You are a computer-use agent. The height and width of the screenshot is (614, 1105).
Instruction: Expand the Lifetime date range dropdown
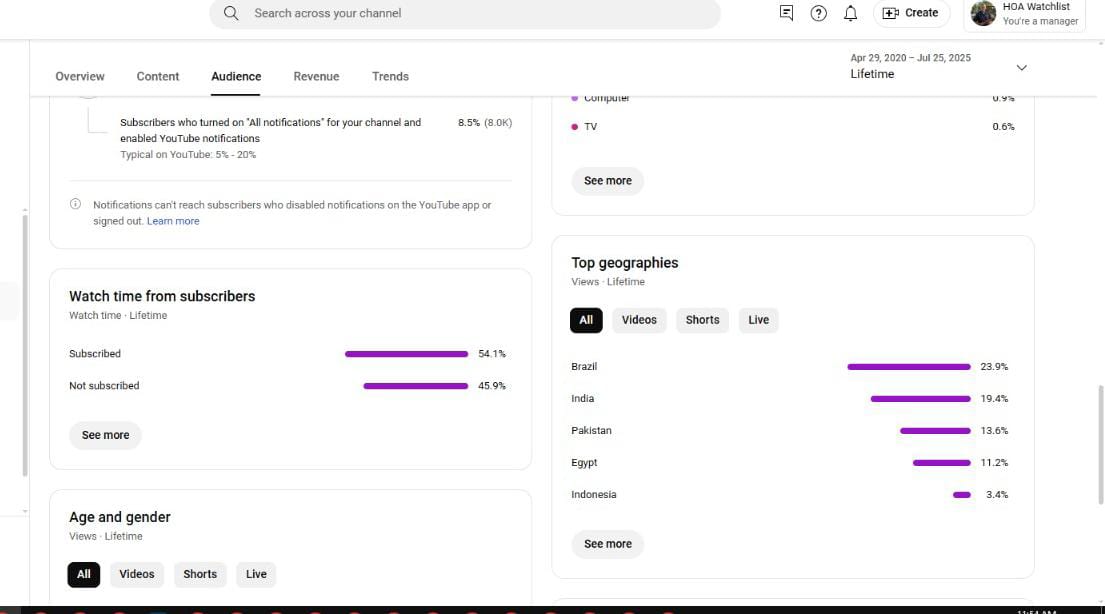pyautogui.click(x=1020, y=67)
